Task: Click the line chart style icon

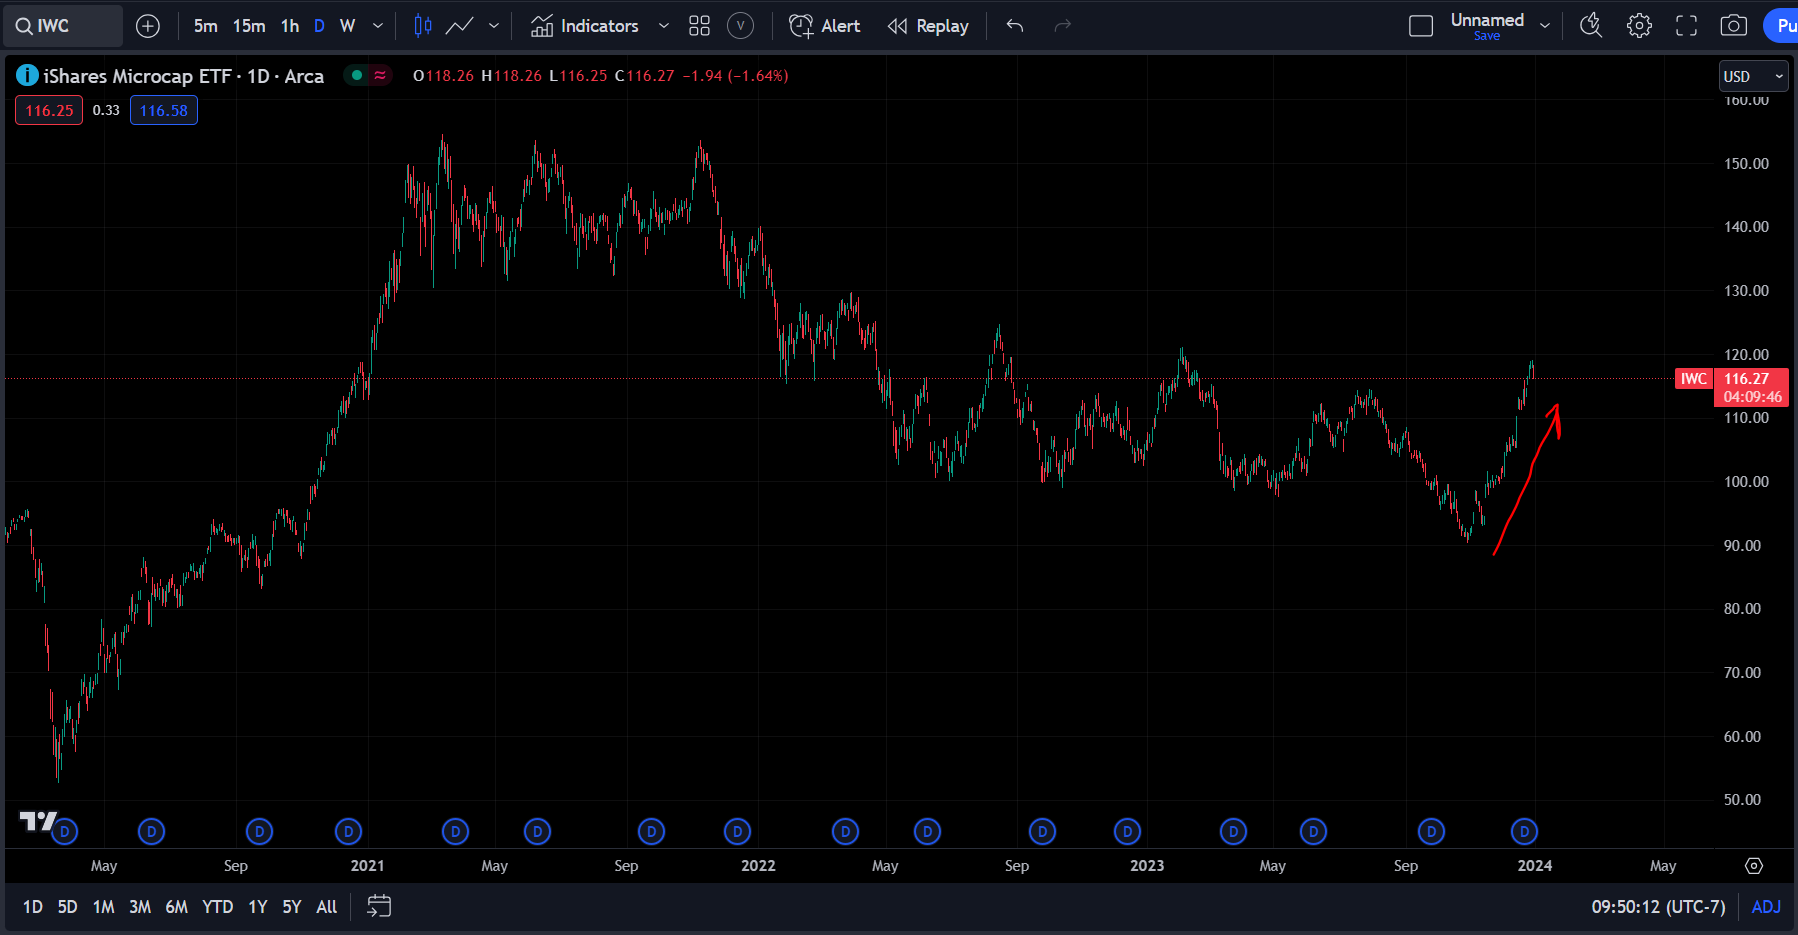Action: 459,26
